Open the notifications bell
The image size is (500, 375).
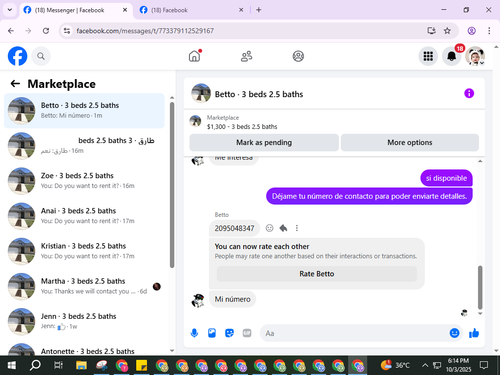pyautogui.click(x=452, y=56)
